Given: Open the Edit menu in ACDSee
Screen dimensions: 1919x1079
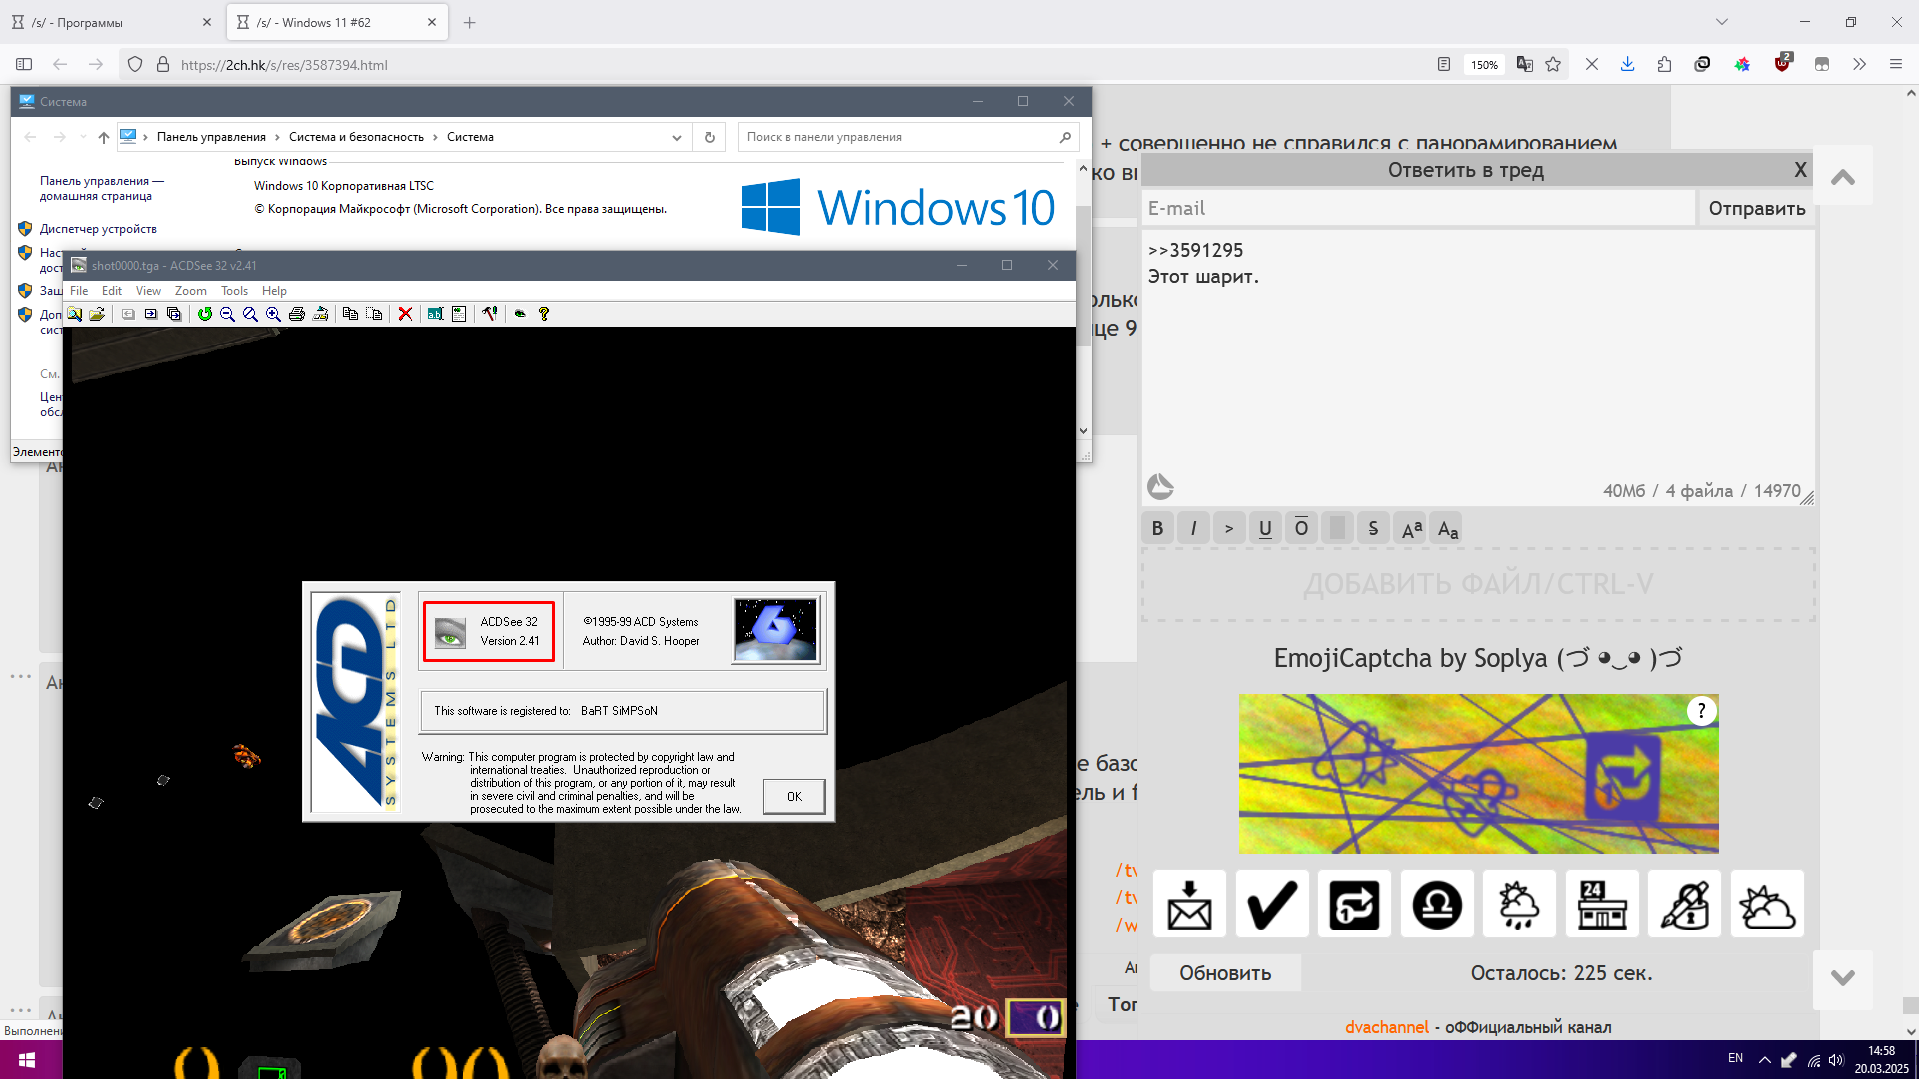Looking at the screenshot, I should (112, 291).
